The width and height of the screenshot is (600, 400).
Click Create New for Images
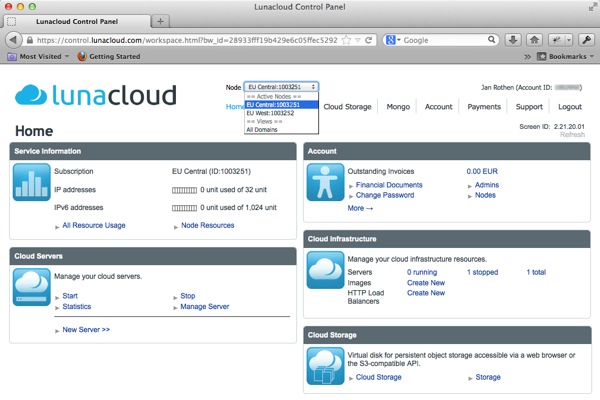coord(426,283)
